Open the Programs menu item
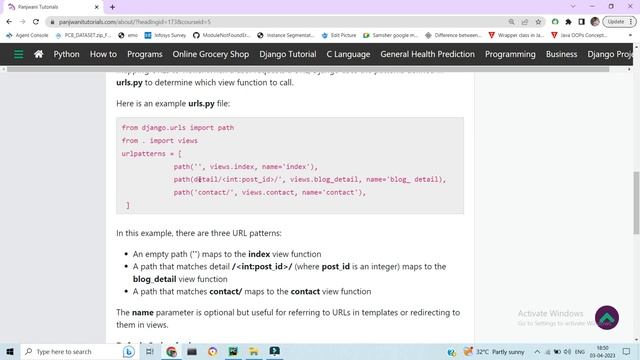This screenshot has width=640, height=360. pyautogui.click(x=145, y=54)
